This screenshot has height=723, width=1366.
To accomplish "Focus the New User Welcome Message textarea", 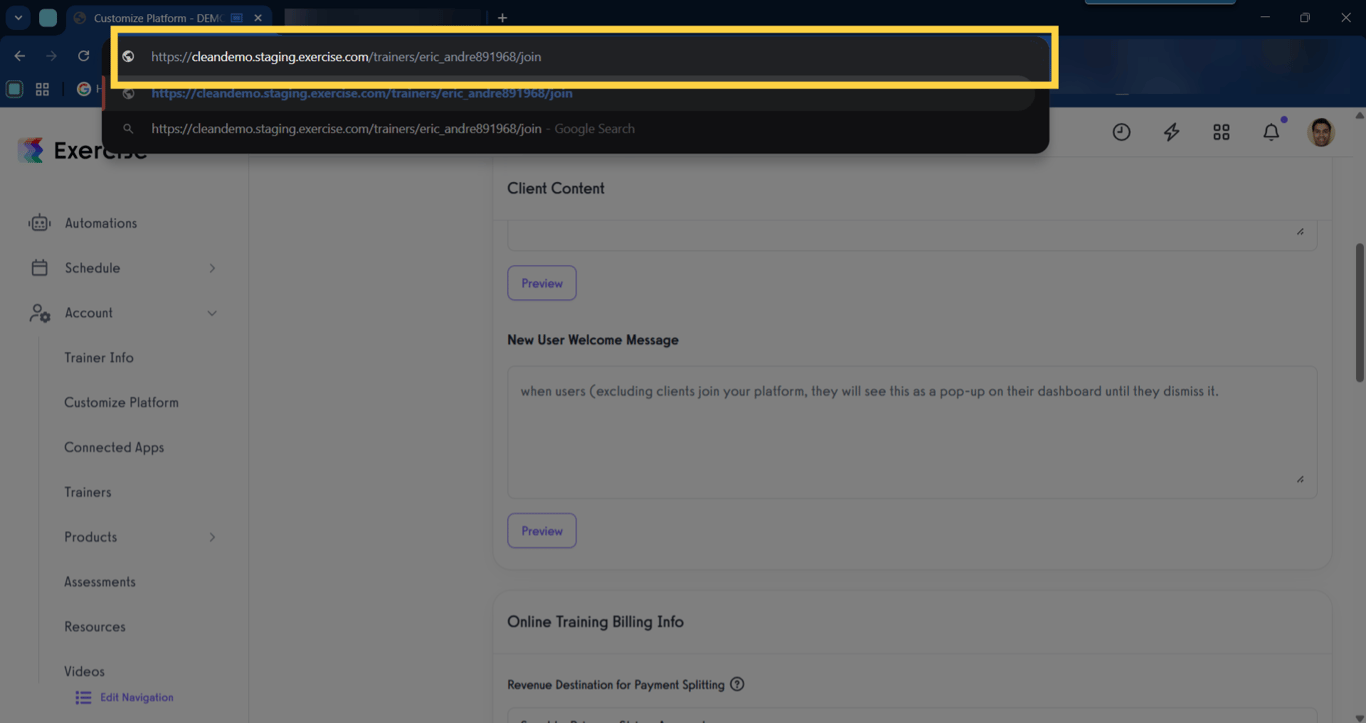I will 912,432.
